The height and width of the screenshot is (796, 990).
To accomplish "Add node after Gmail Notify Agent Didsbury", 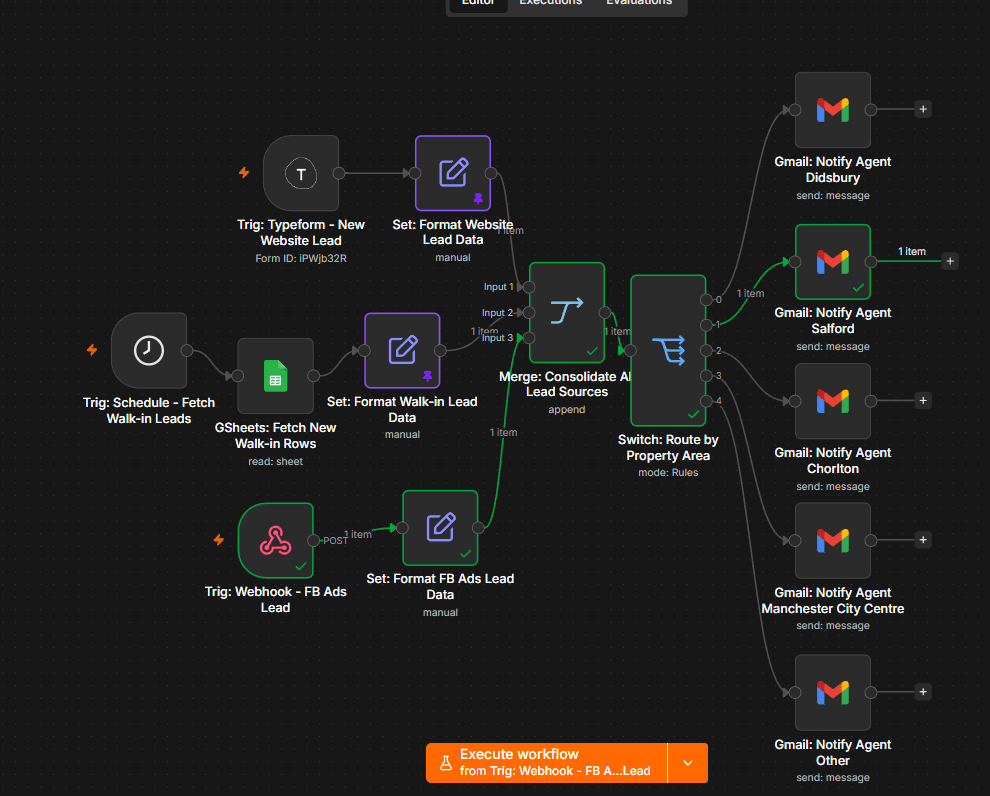I will [x=923, y=109].
